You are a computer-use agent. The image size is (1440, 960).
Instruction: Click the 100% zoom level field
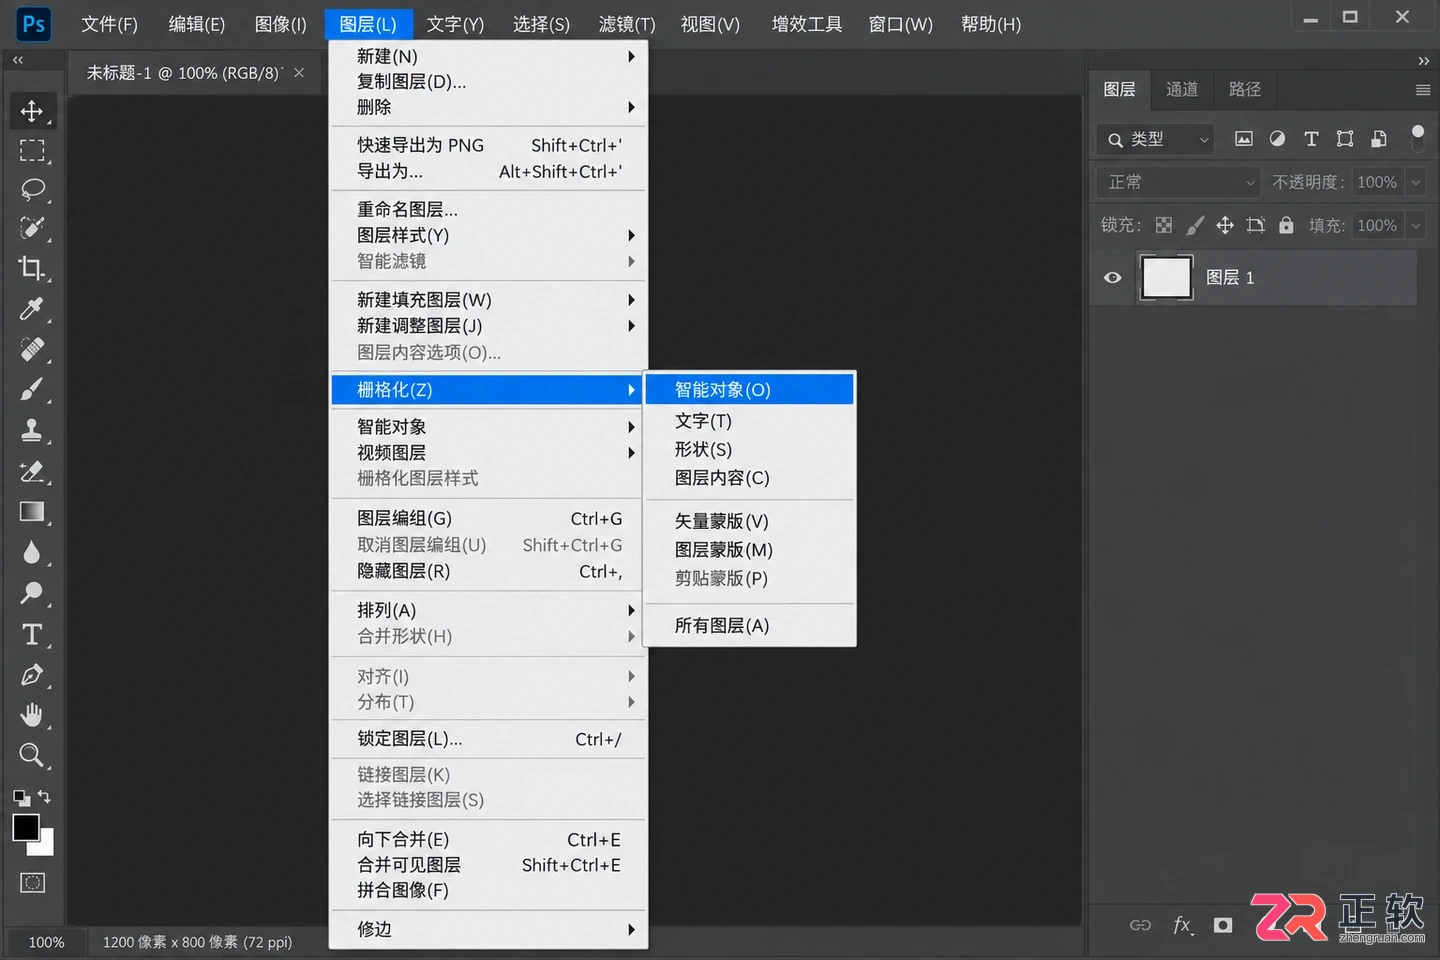[46, 942]
